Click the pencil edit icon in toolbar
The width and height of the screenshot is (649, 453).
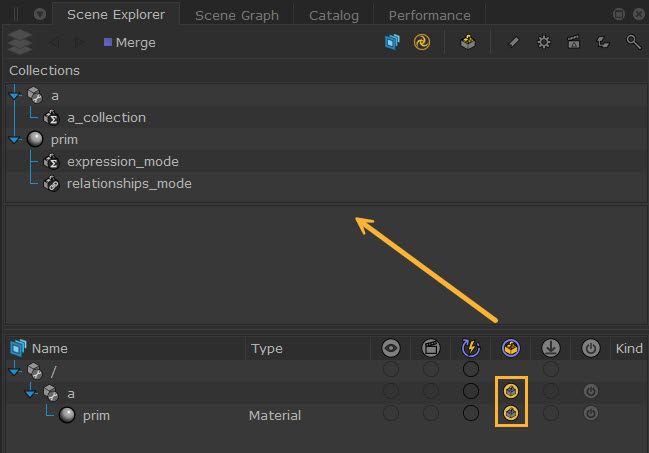click(x=514, y=43)
